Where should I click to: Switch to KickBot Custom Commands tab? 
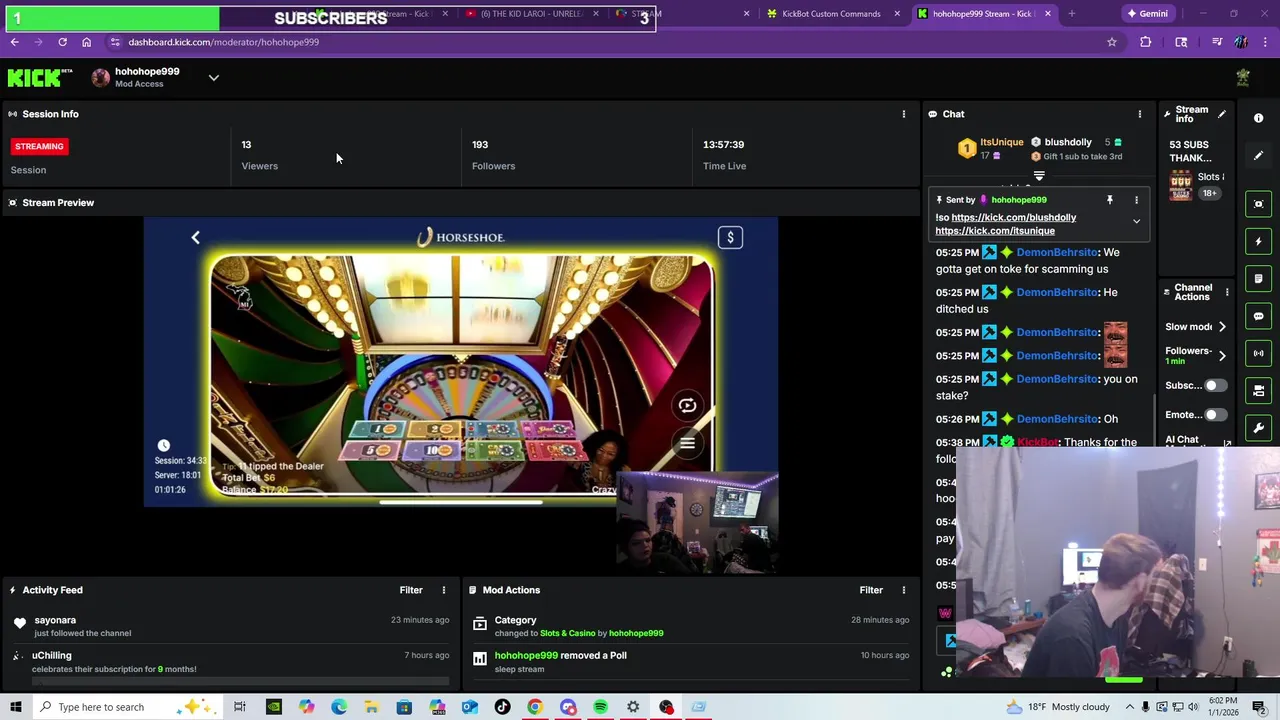click(830, 14)
